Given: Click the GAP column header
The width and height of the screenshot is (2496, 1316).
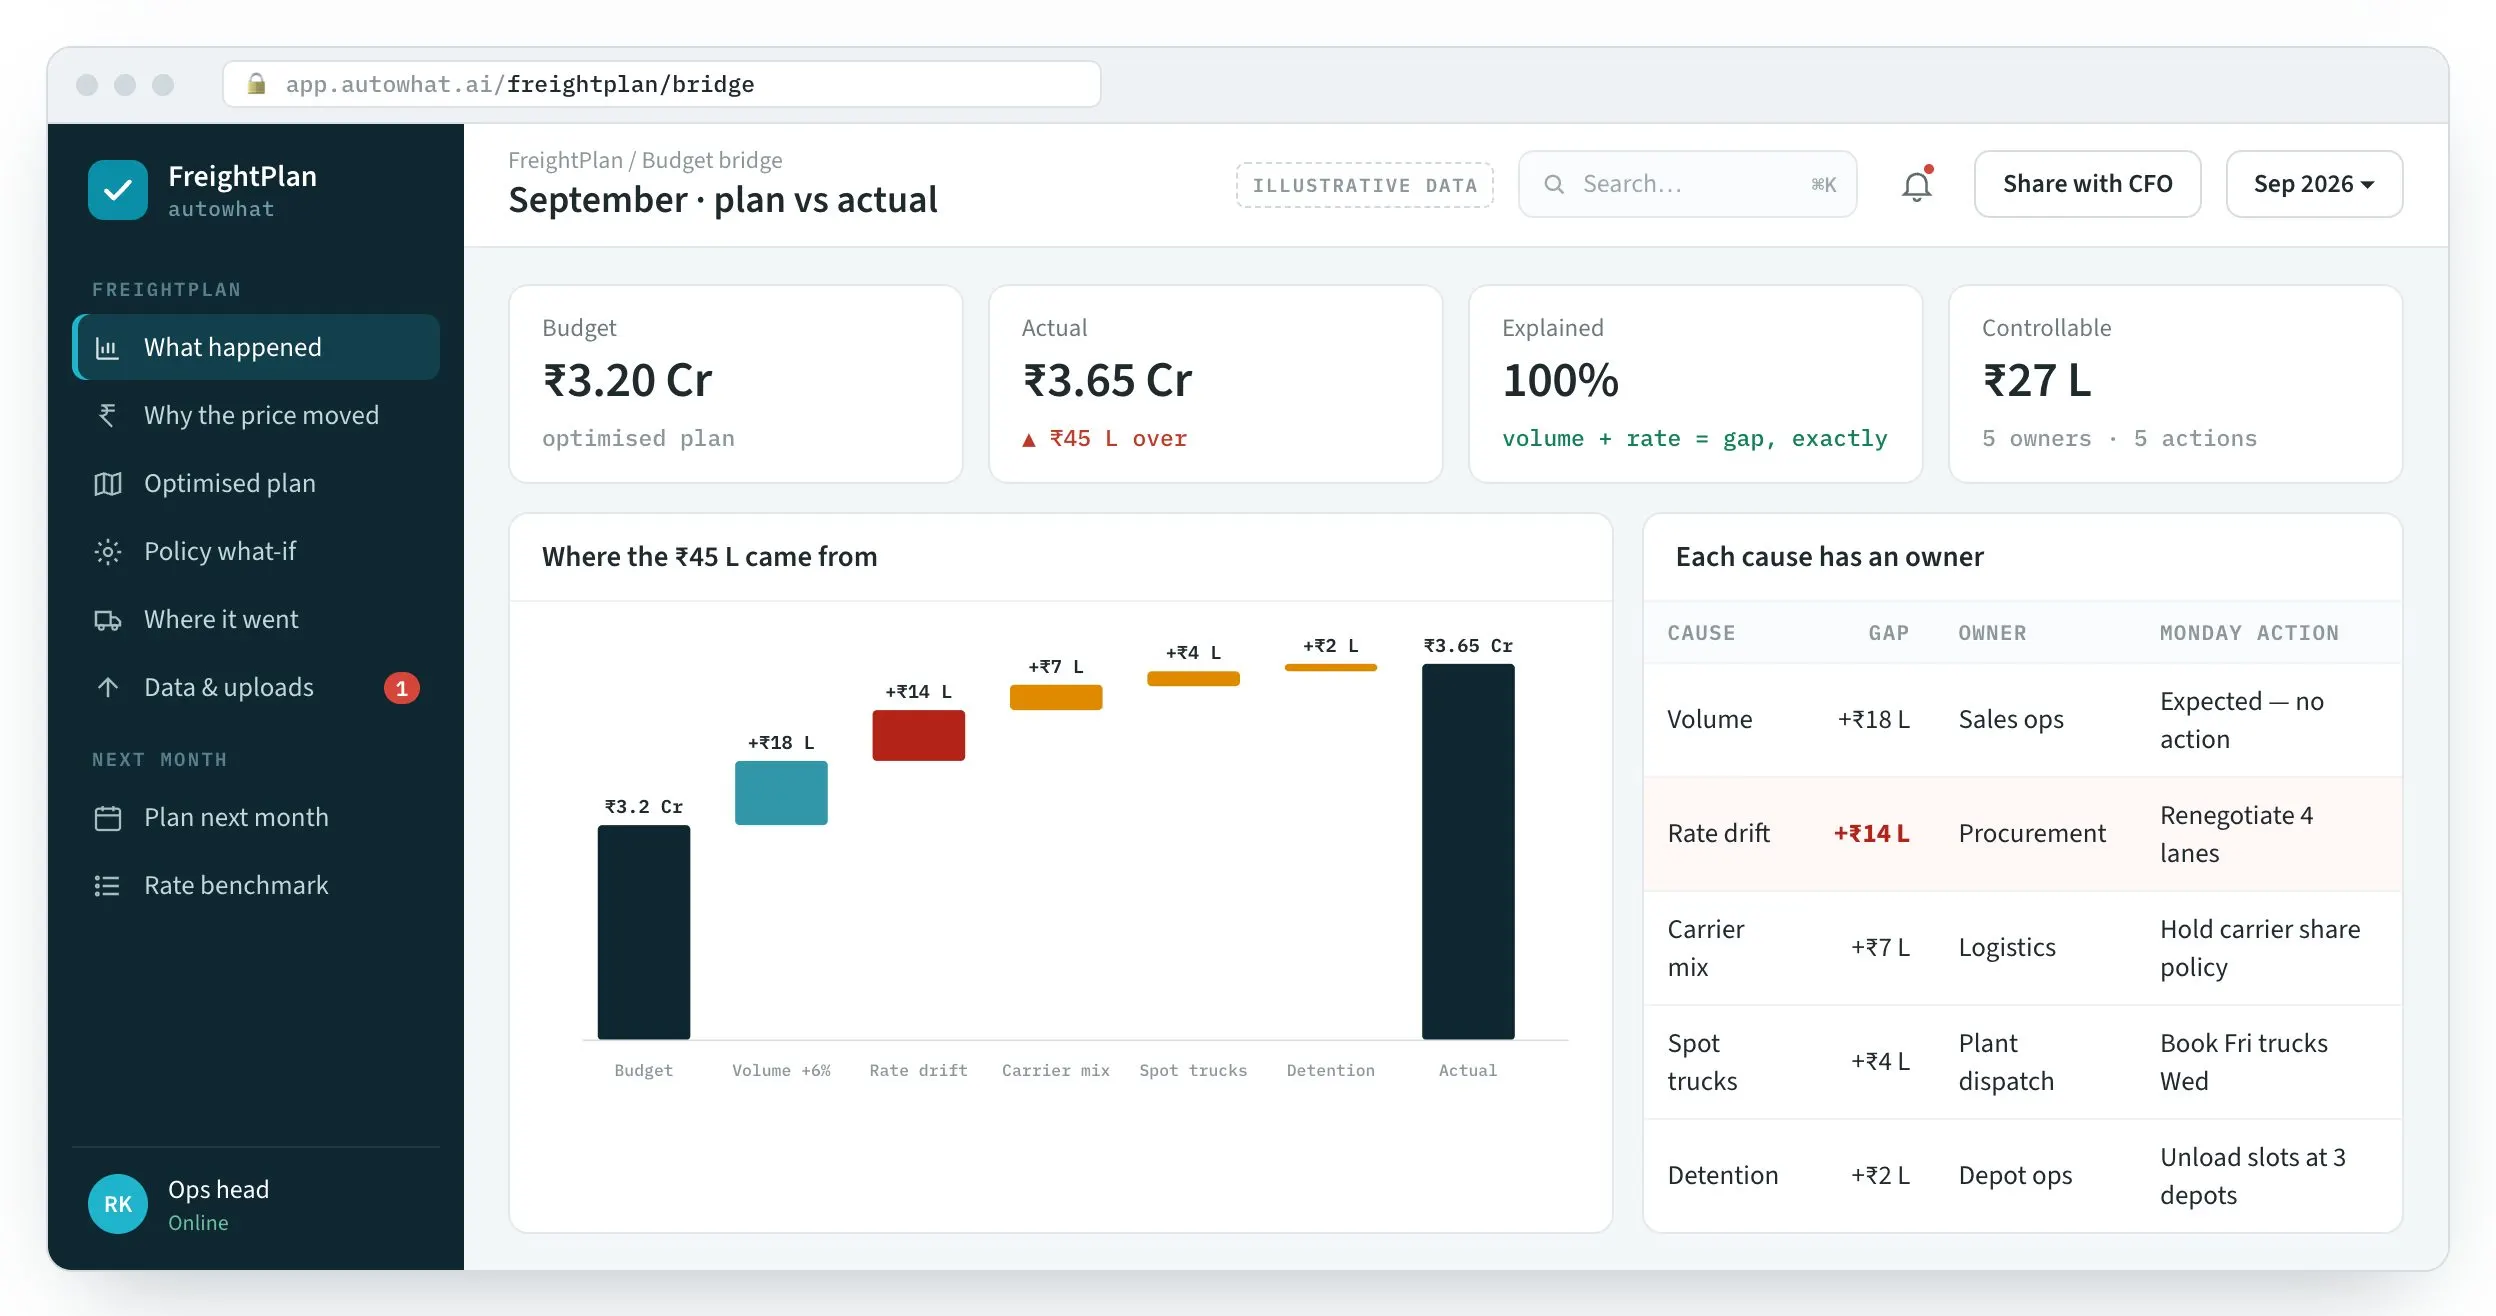Looking at the screenshot, I should point(1889,633).
